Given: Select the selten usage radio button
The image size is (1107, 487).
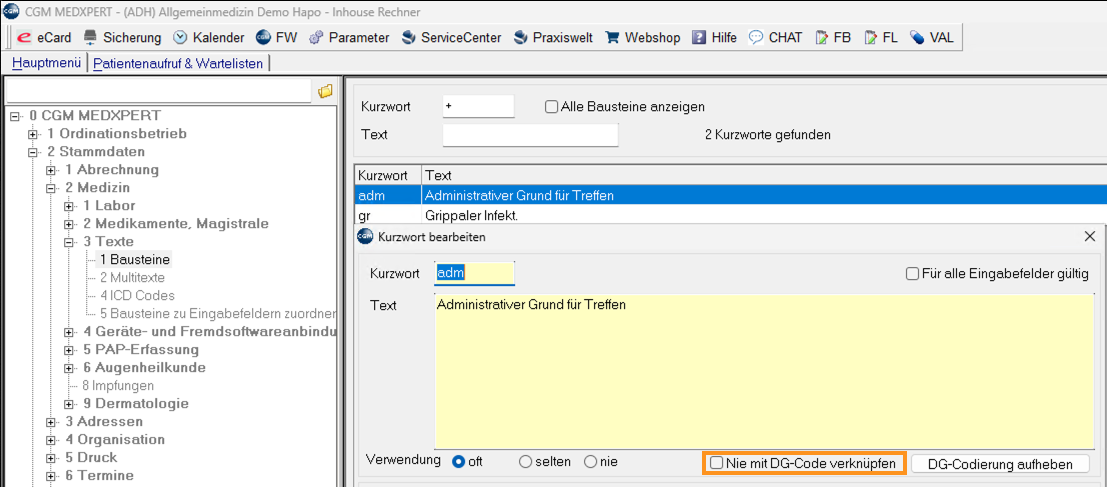Looking at the screenshot, I should coord(526,462).
